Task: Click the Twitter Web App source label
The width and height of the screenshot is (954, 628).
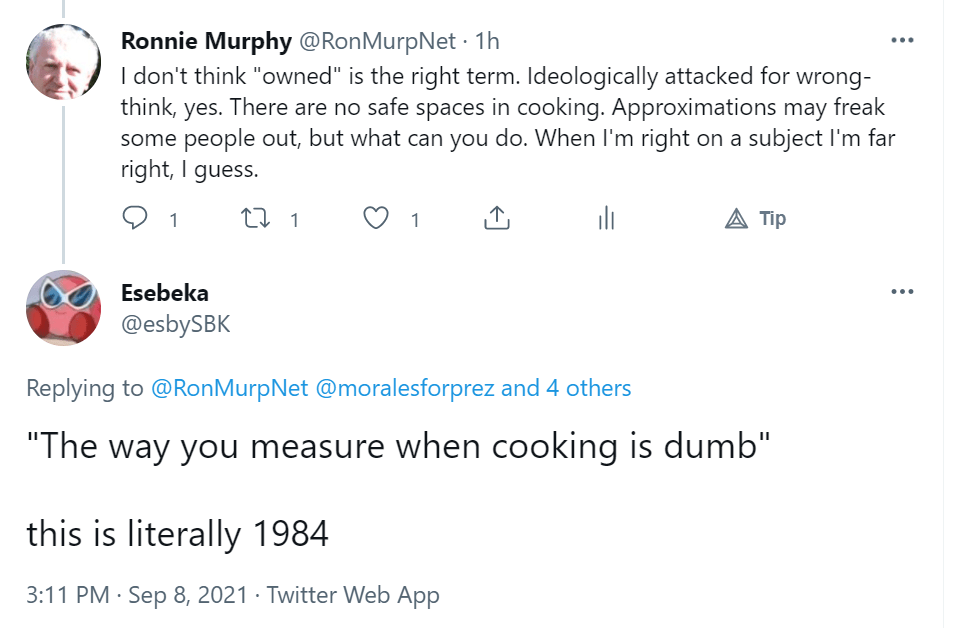Action: (353, 595)
